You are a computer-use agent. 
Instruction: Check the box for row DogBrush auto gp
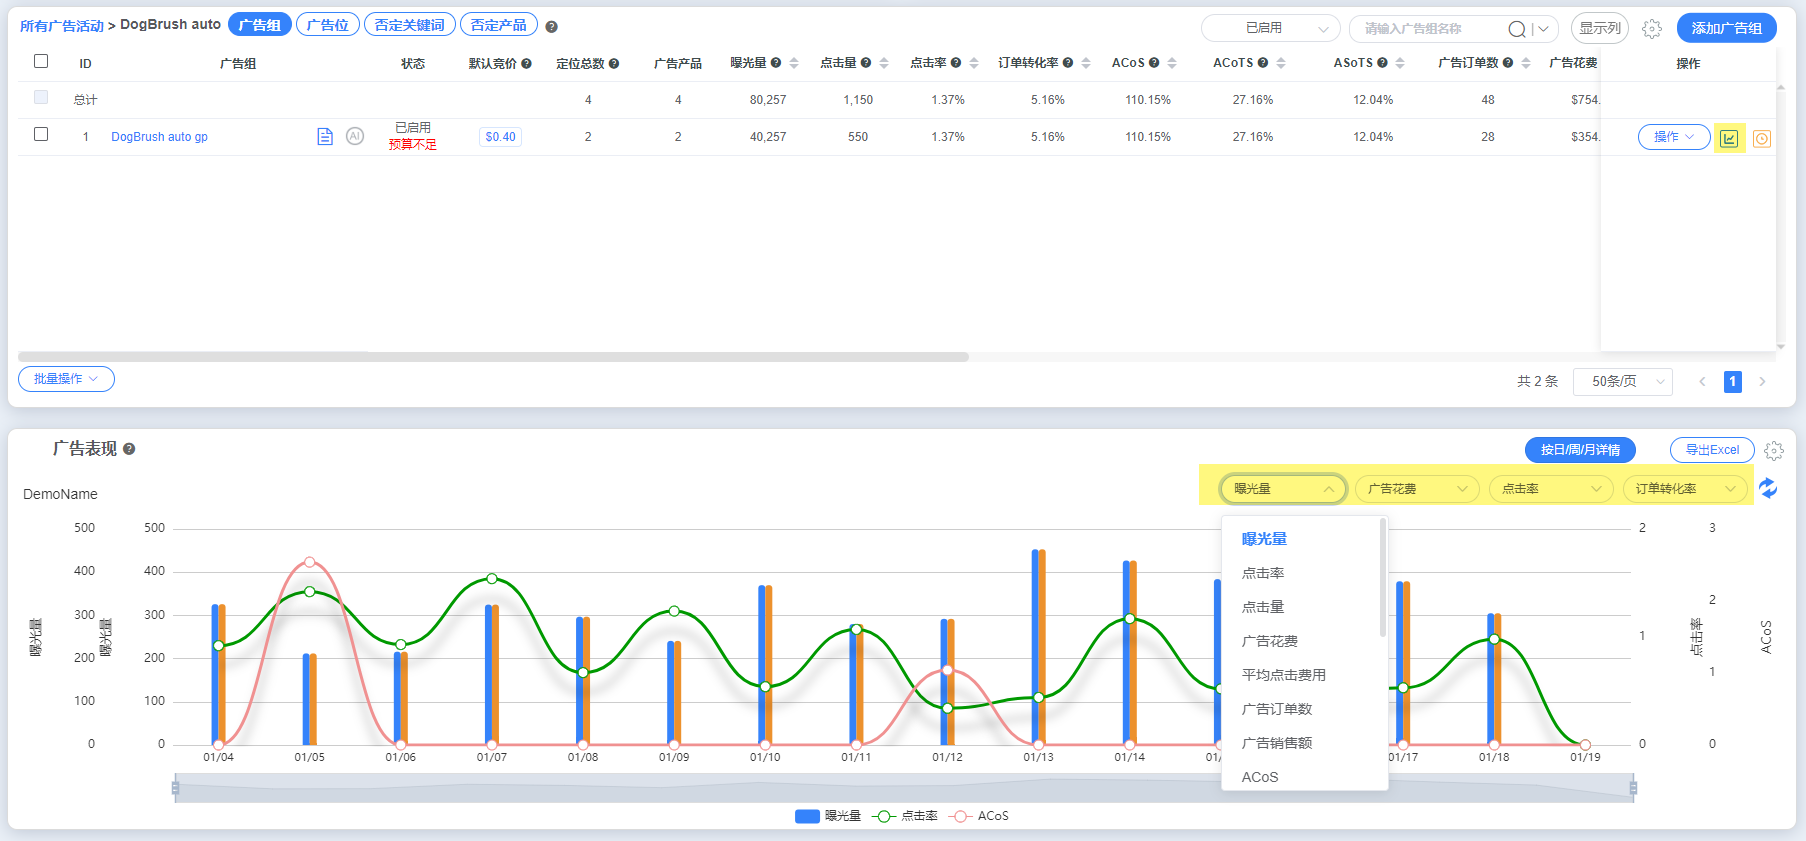pos(41,134)
